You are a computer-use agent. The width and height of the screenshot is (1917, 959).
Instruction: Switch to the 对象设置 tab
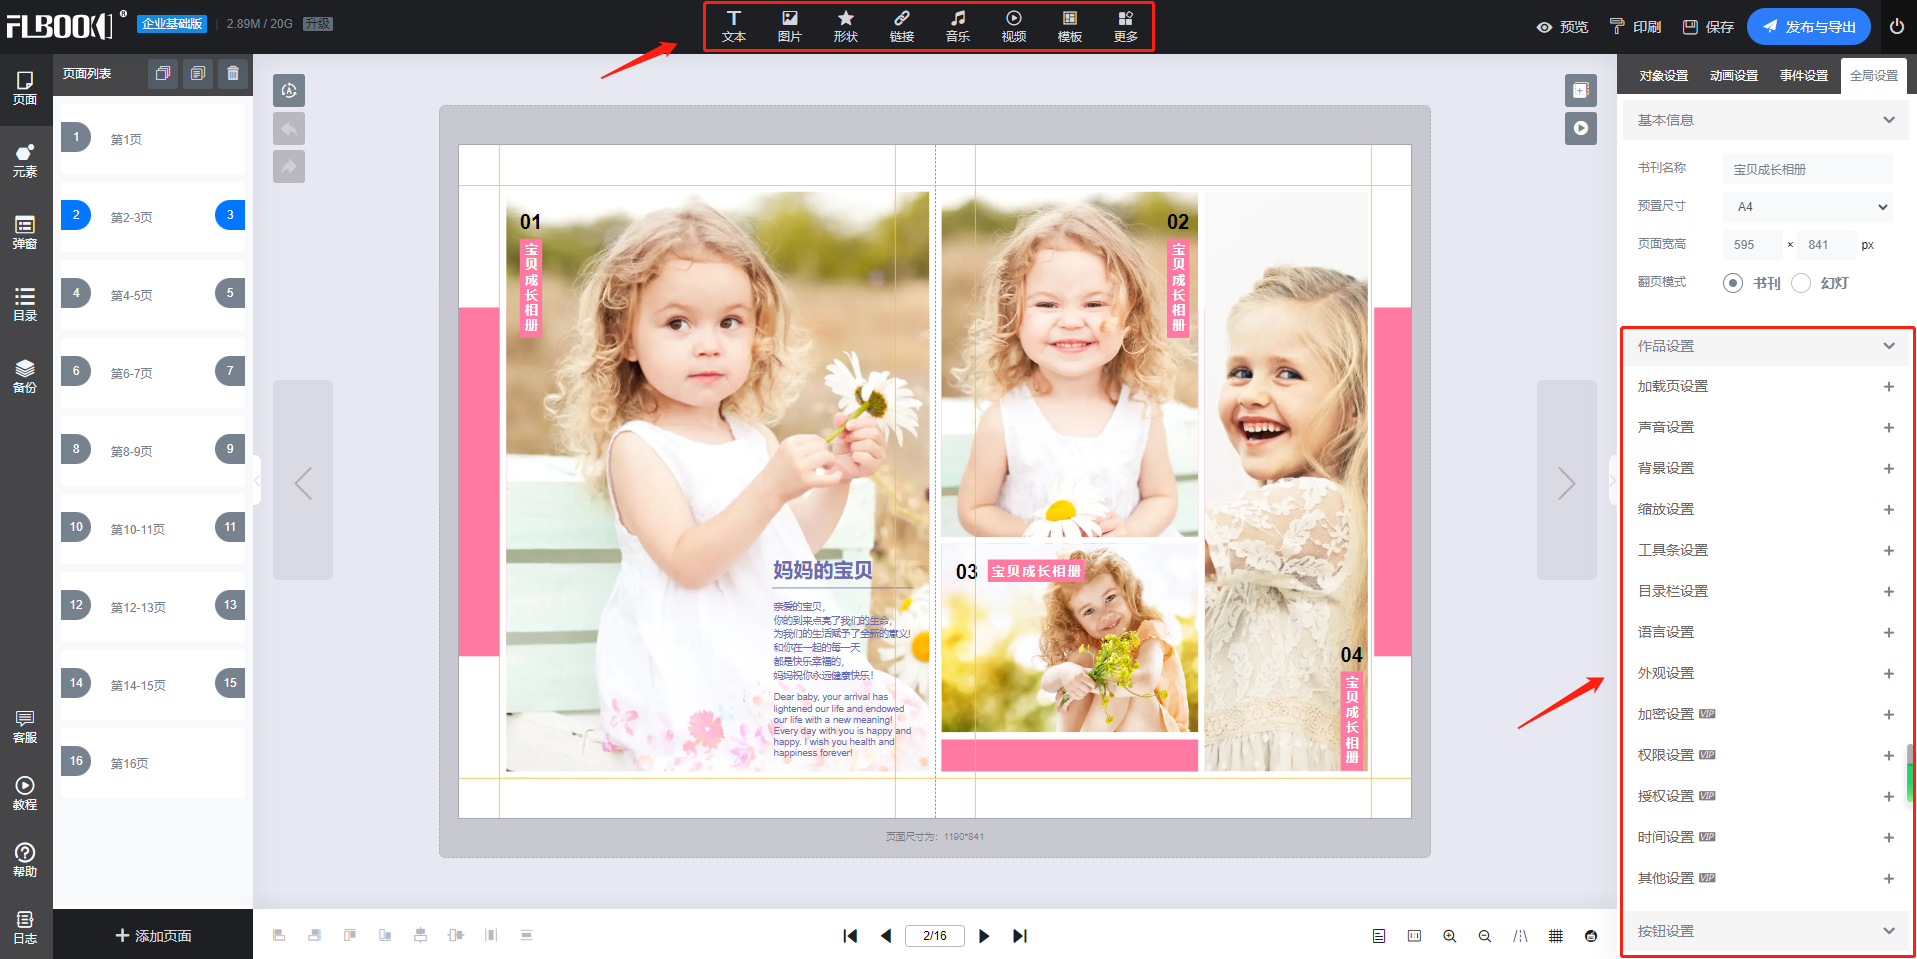point(1664,76)
